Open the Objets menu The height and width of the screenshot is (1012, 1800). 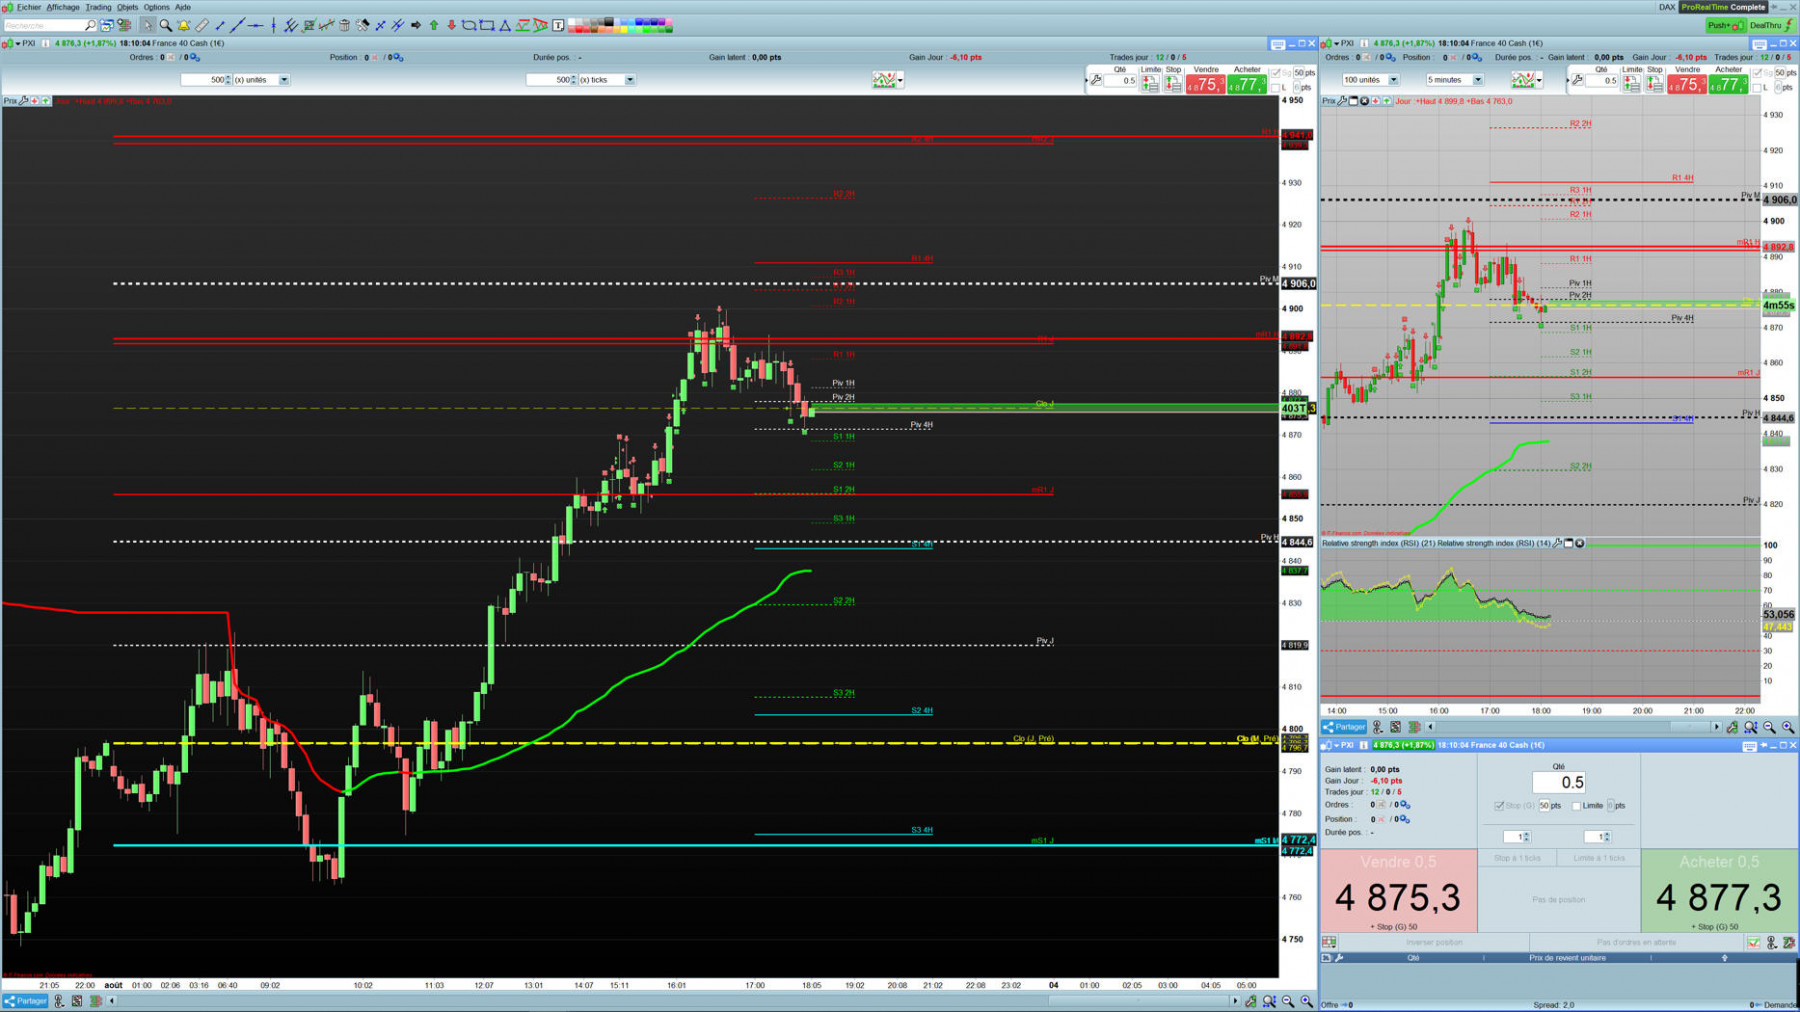pos(127,7)
